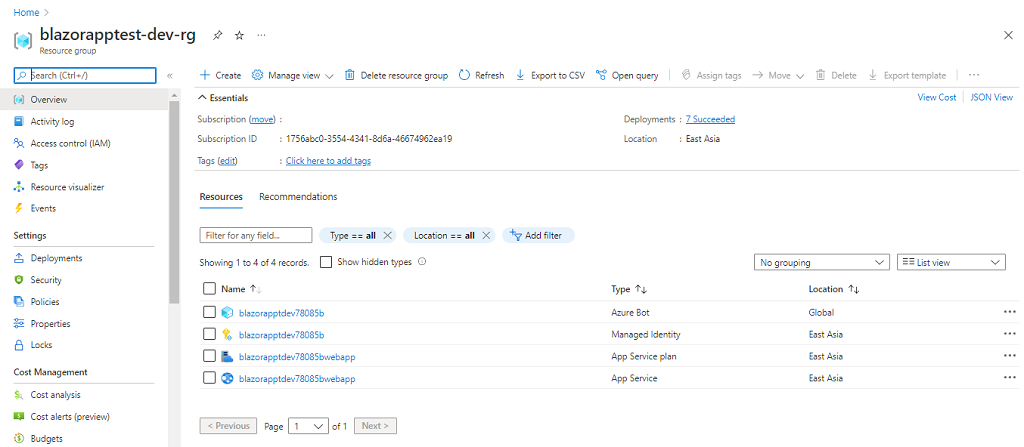Click the Activity log icon
Viewport: 1024px width, 447px height.
(19, 122)
